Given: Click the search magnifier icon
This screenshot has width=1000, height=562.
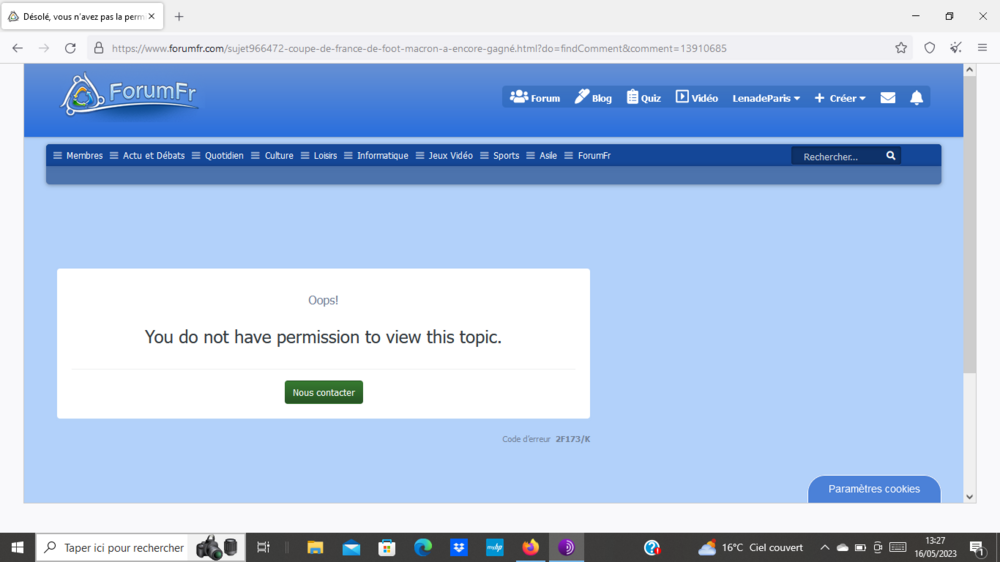Looking at the screenshot, I should [890, 156].
